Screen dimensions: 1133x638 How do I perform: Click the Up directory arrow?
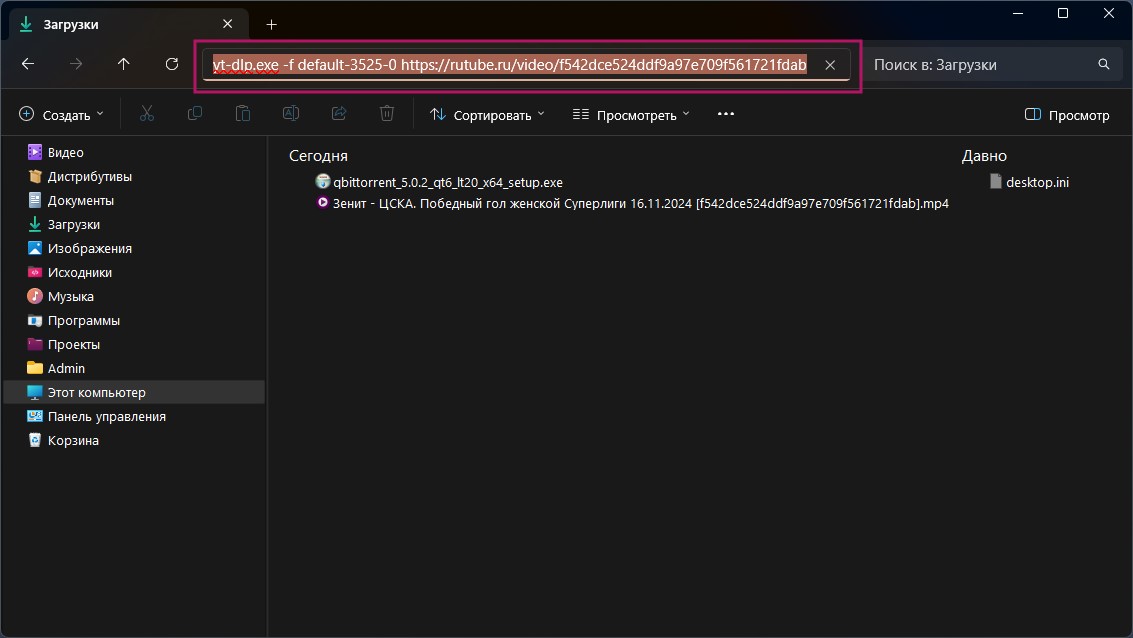click(x=124, y=64)
